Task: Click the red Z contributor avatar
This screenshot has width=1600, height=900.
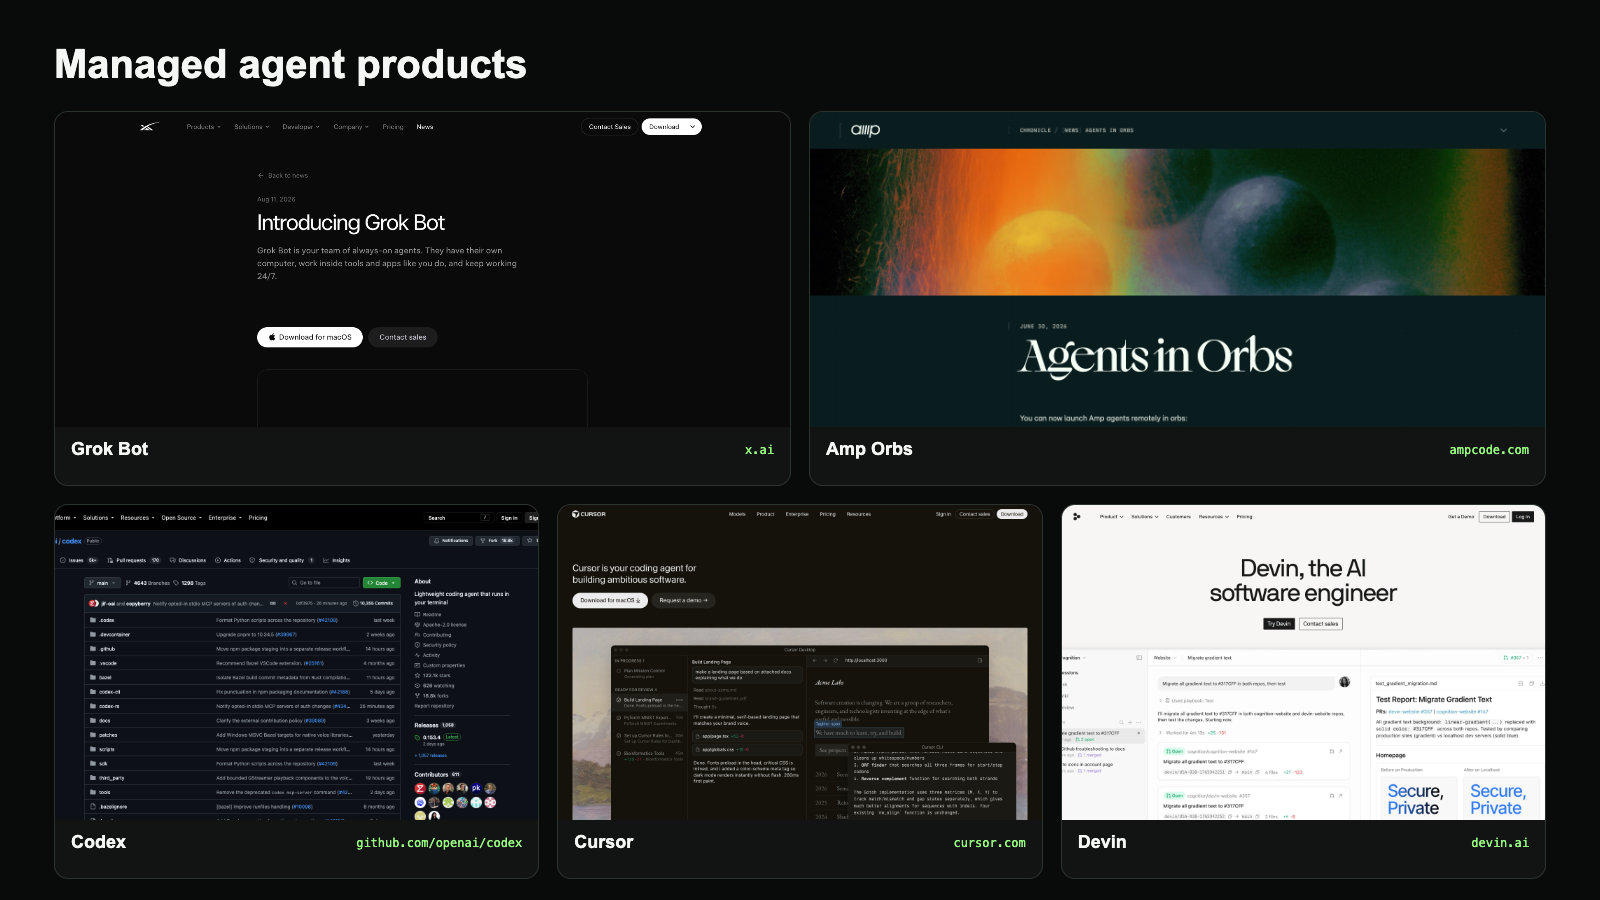Action: (x=420, y=788)
